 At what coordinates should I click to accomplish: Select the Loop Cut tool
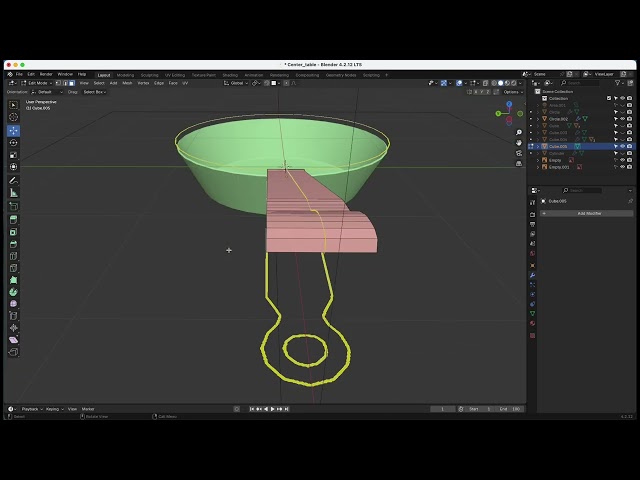13,256
